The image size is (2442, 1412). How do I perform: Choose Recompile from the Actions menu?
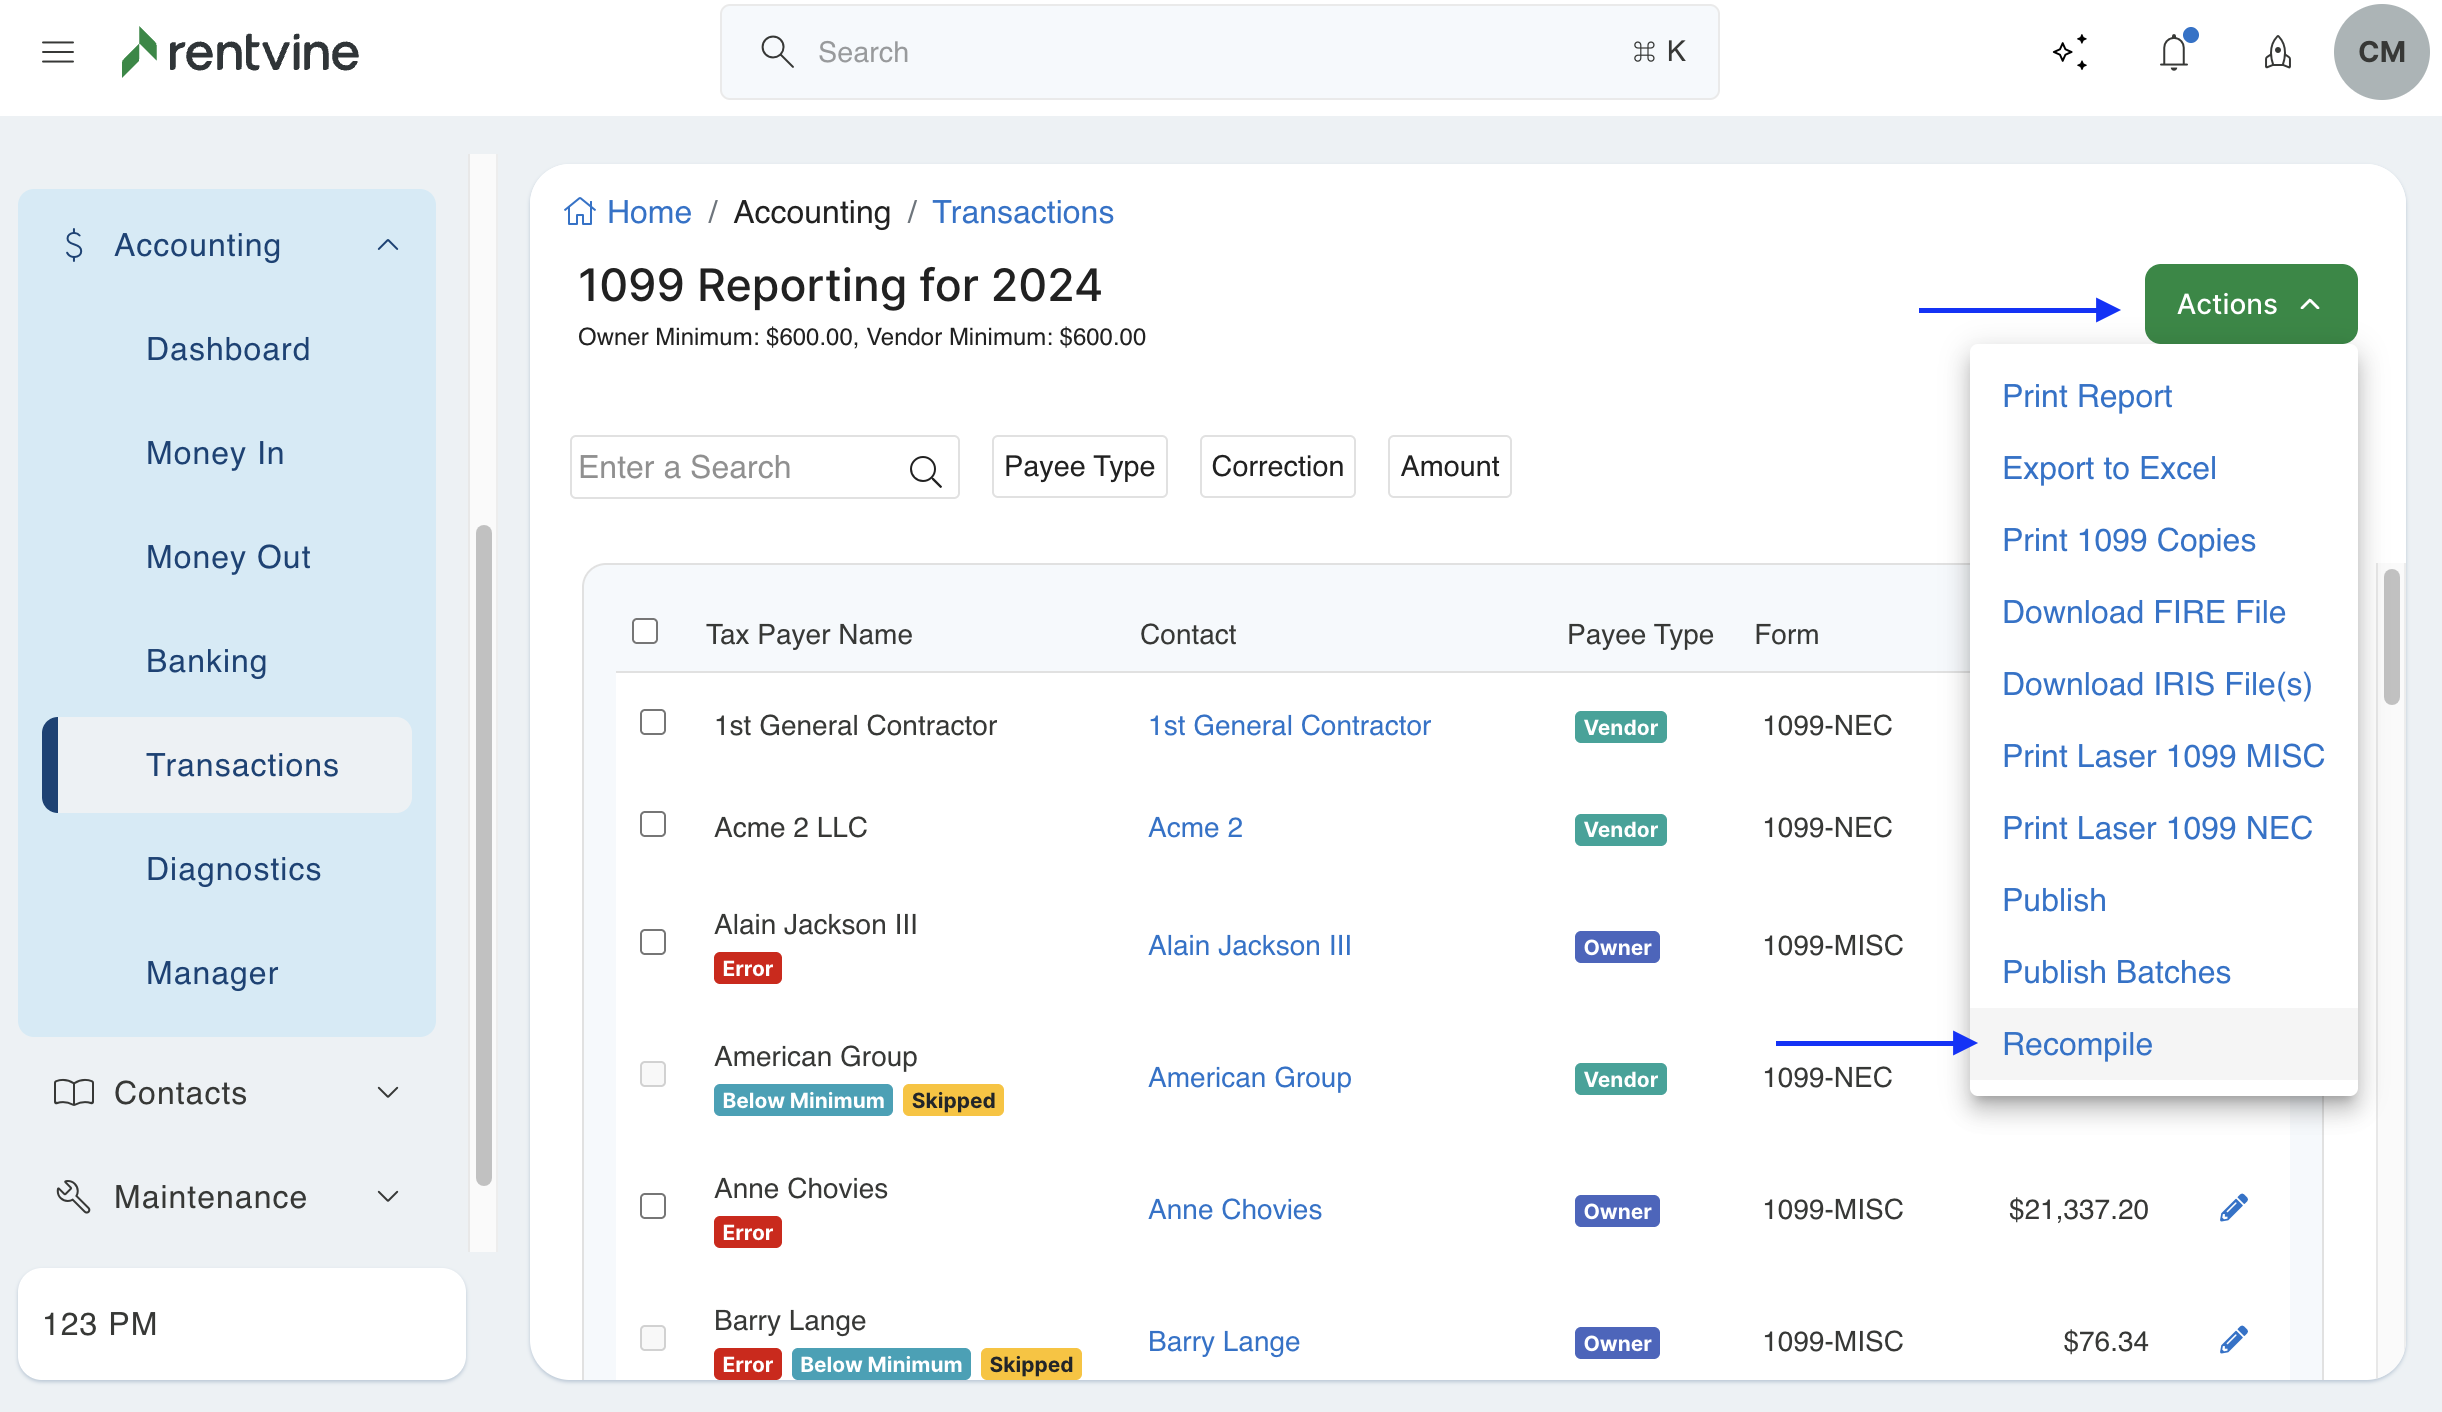(2077, 1044)
